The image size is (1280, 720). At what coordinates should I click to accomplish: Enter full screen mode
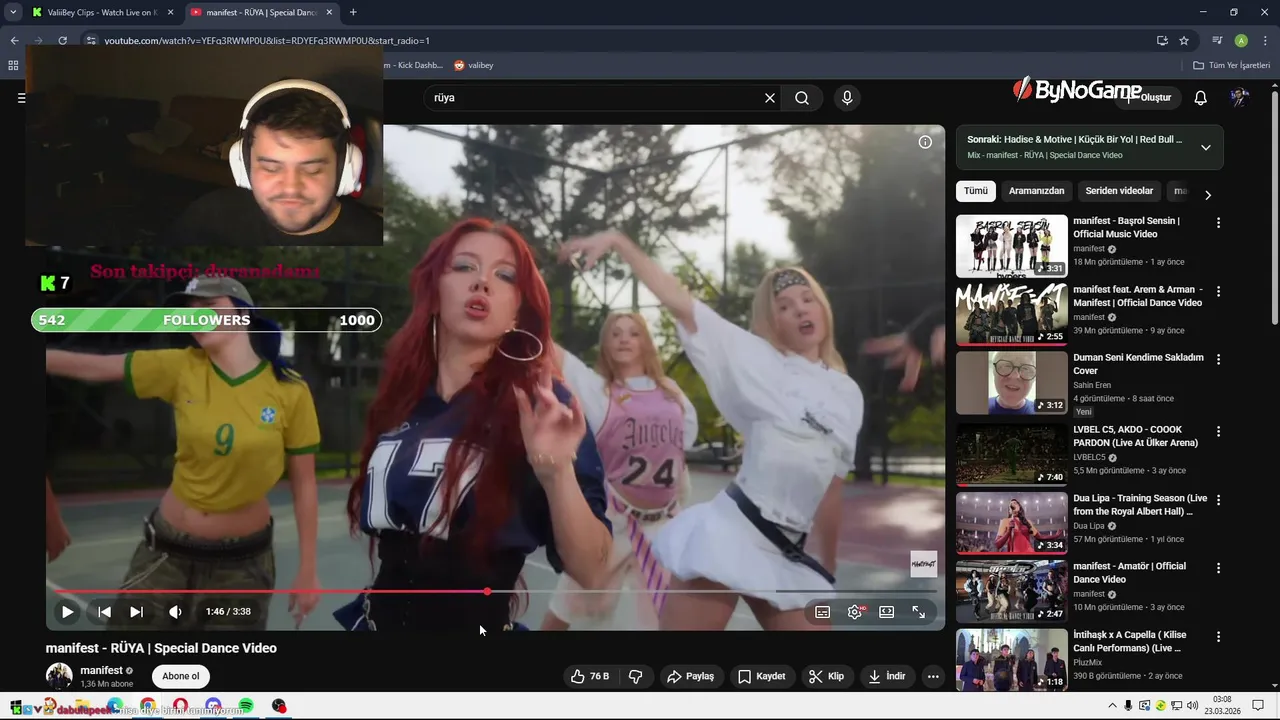click(x=918, y=612)
